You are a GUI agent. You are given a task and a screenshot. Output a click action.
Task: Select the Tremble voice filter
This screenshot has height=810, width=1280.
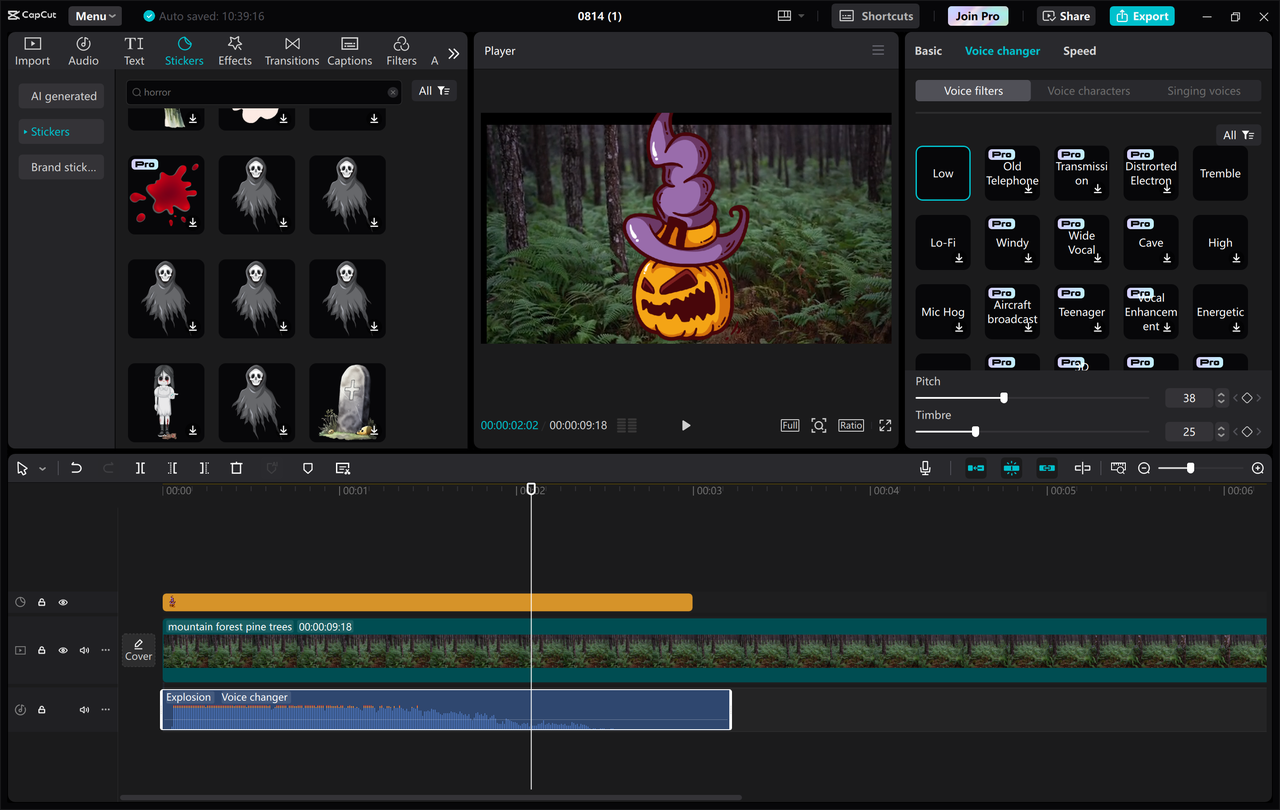pyautogui.click(x=1220, y=172)
